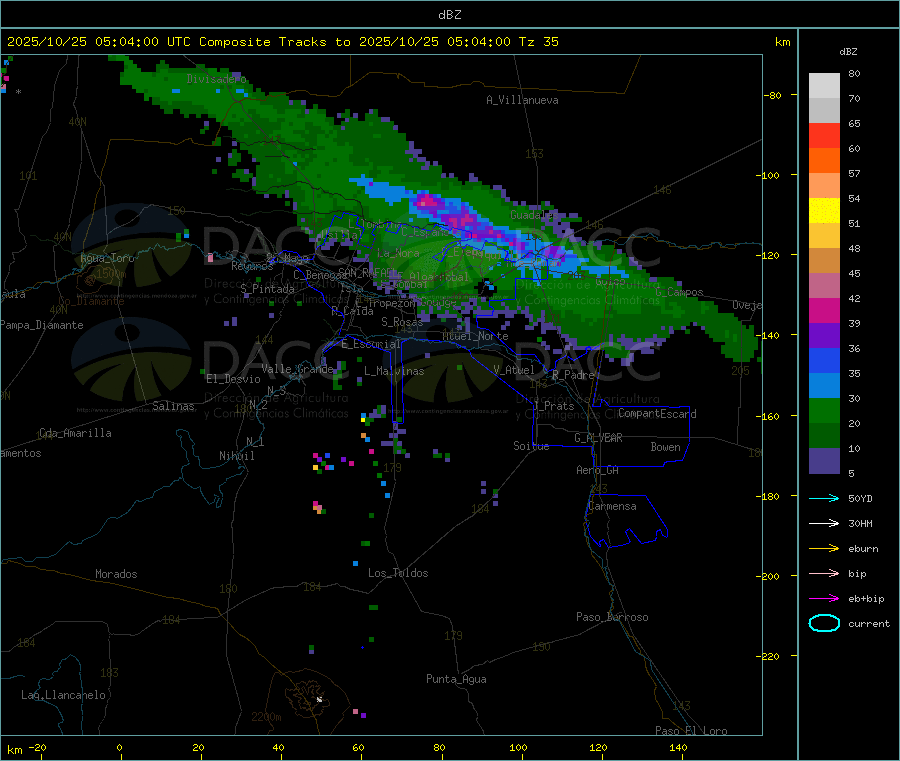Select the light gray swatch below 80 dBZ
This screenshot has height=761, width=900.
[x=824, y=86]
